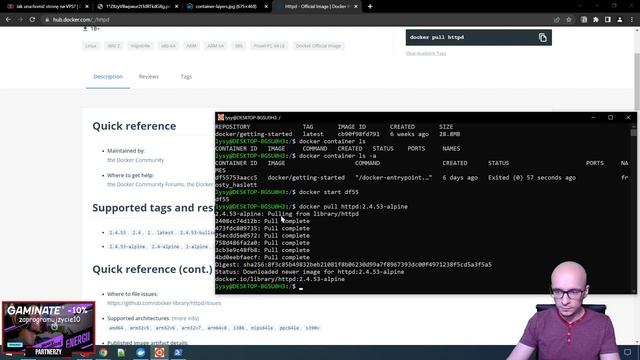Open the Docker Community maintainer link
This screenshot has height=360, width=640.
click(x=136, y=160)
